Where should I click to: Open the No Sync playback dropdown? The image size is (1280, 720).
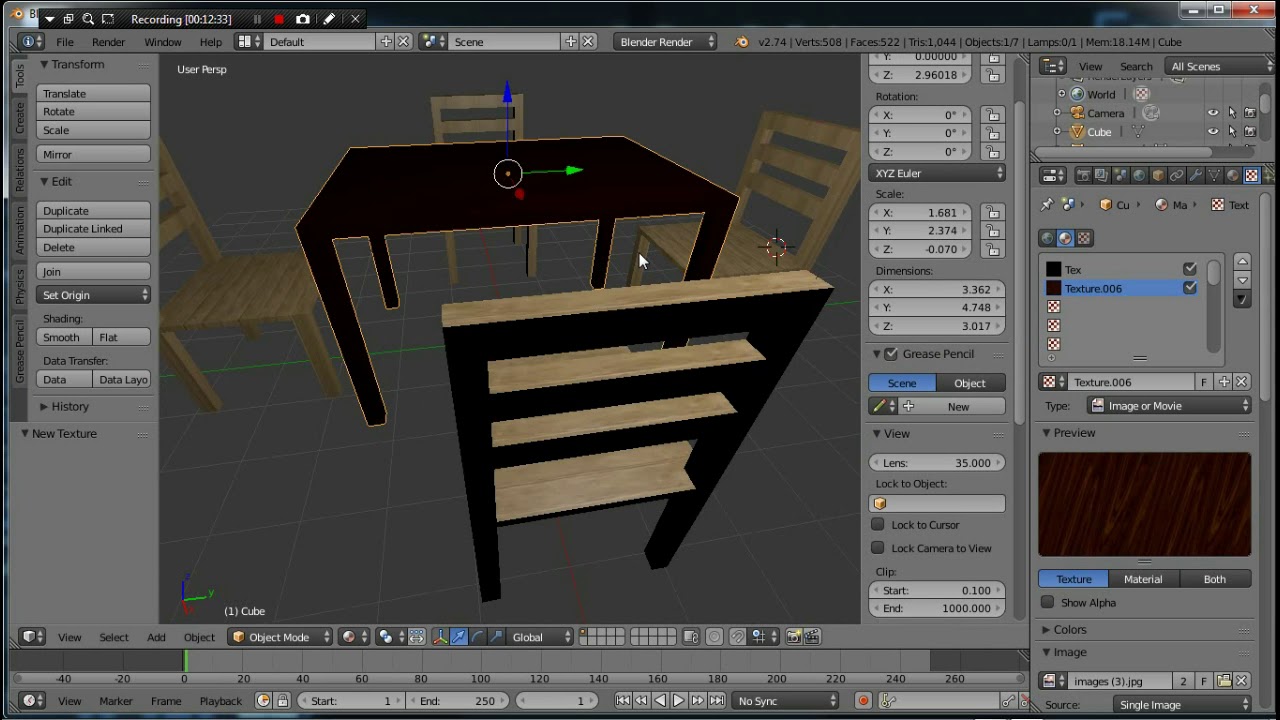pyautogui.click(x=786, y=701)
